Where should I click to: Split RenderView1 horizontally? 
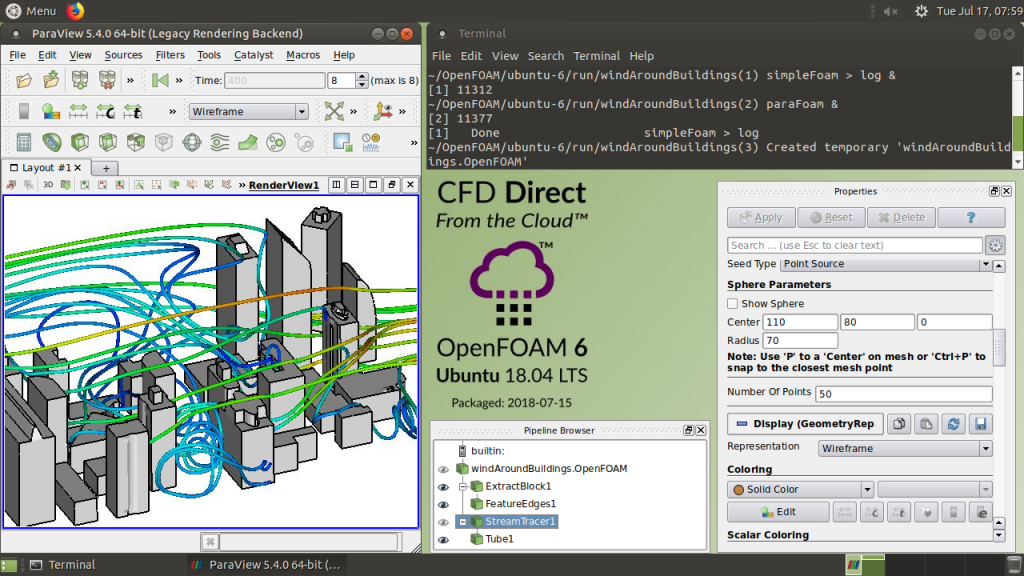[336, 185]
